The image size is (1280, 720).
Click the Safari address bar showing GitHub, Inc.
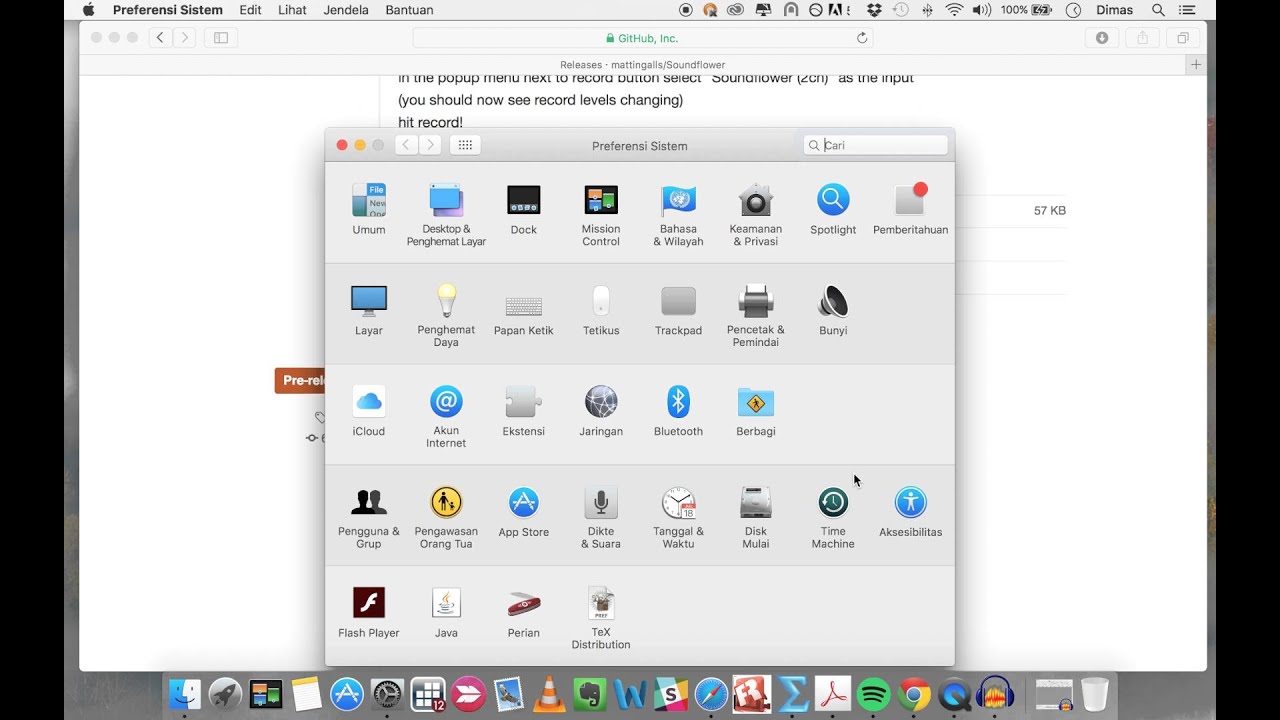[642, 38]
